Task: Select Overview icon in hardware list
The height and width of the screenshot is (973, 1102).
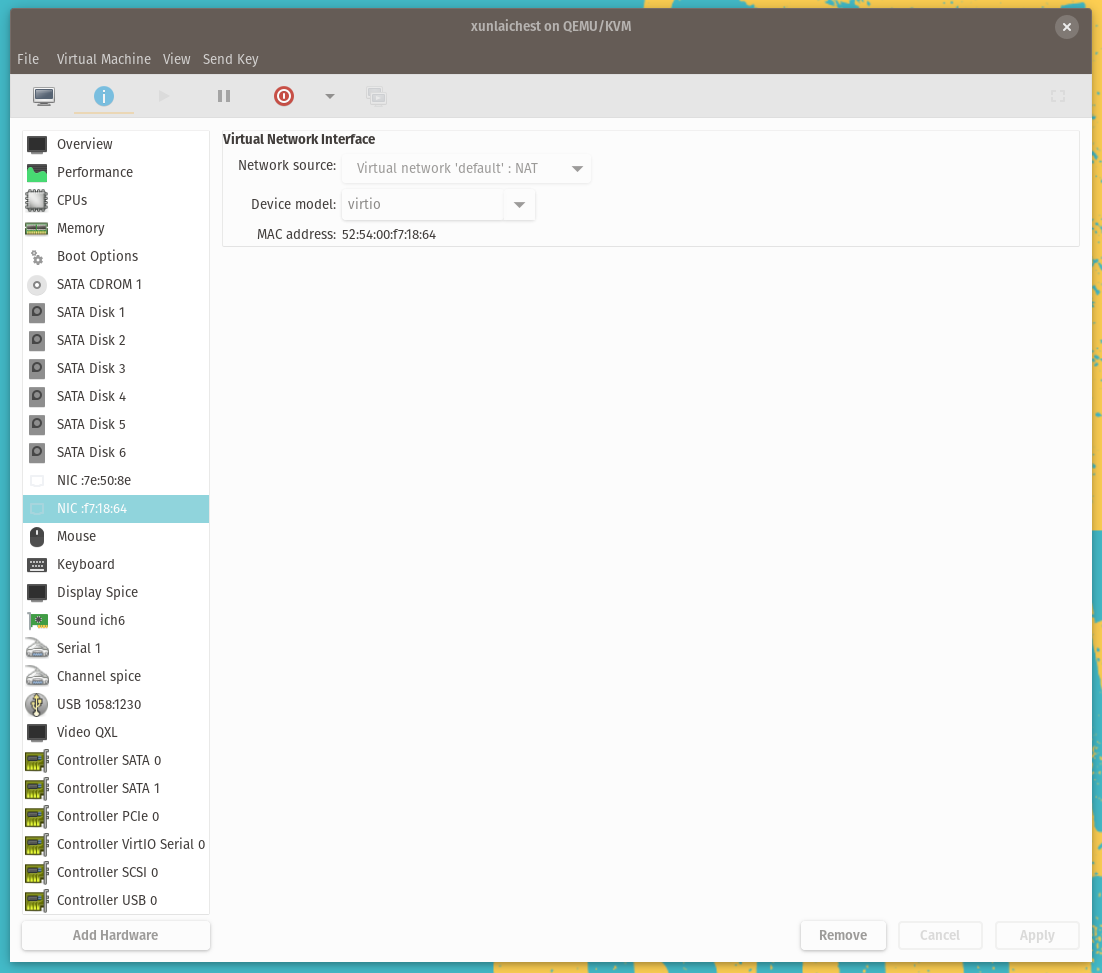Action: pos(37,144)
